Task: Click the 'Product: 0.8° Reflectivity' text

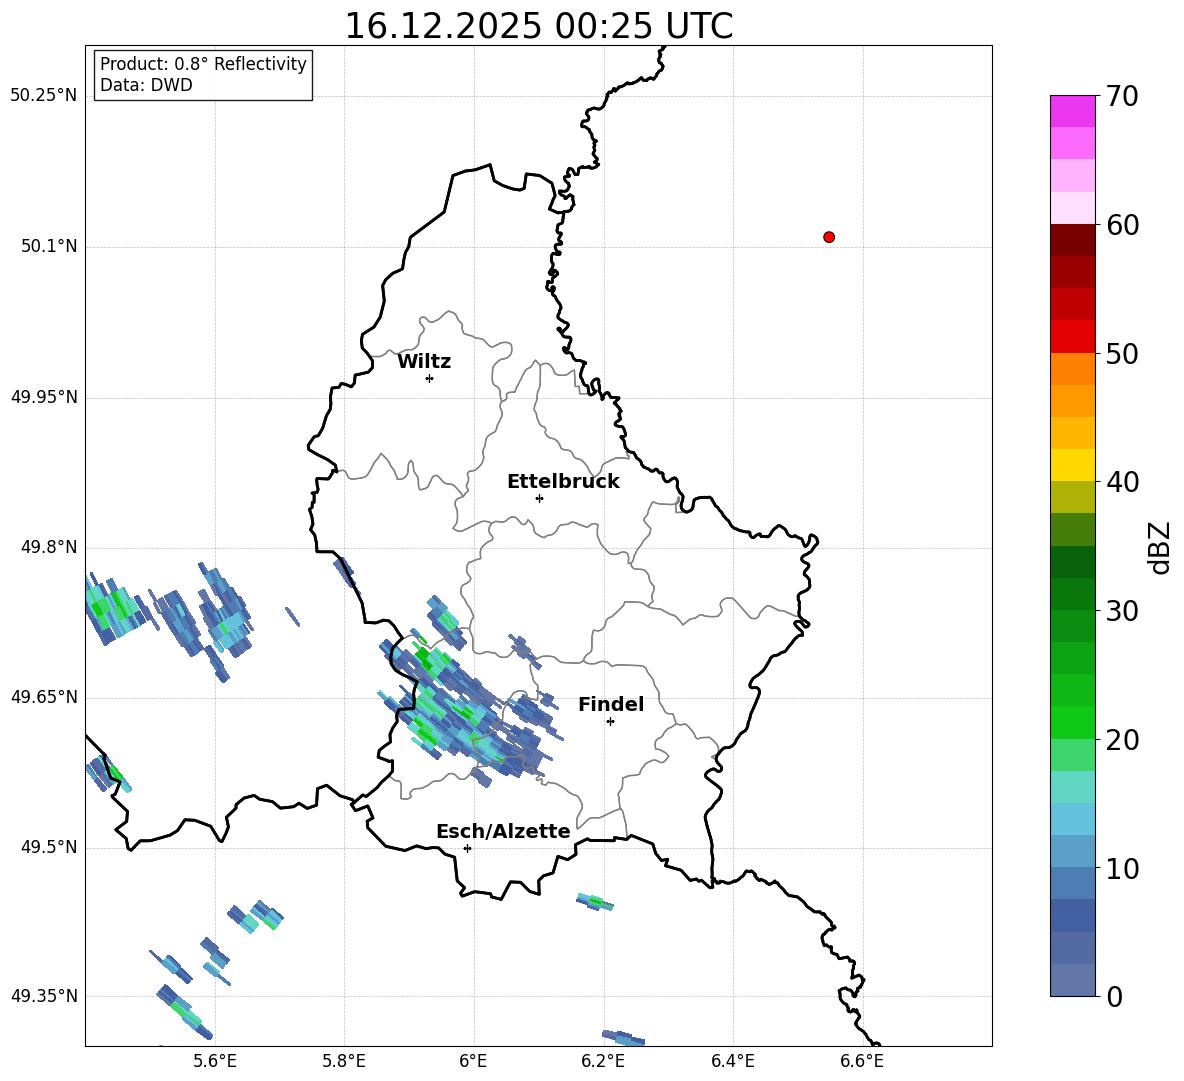Action: point(203,63)
